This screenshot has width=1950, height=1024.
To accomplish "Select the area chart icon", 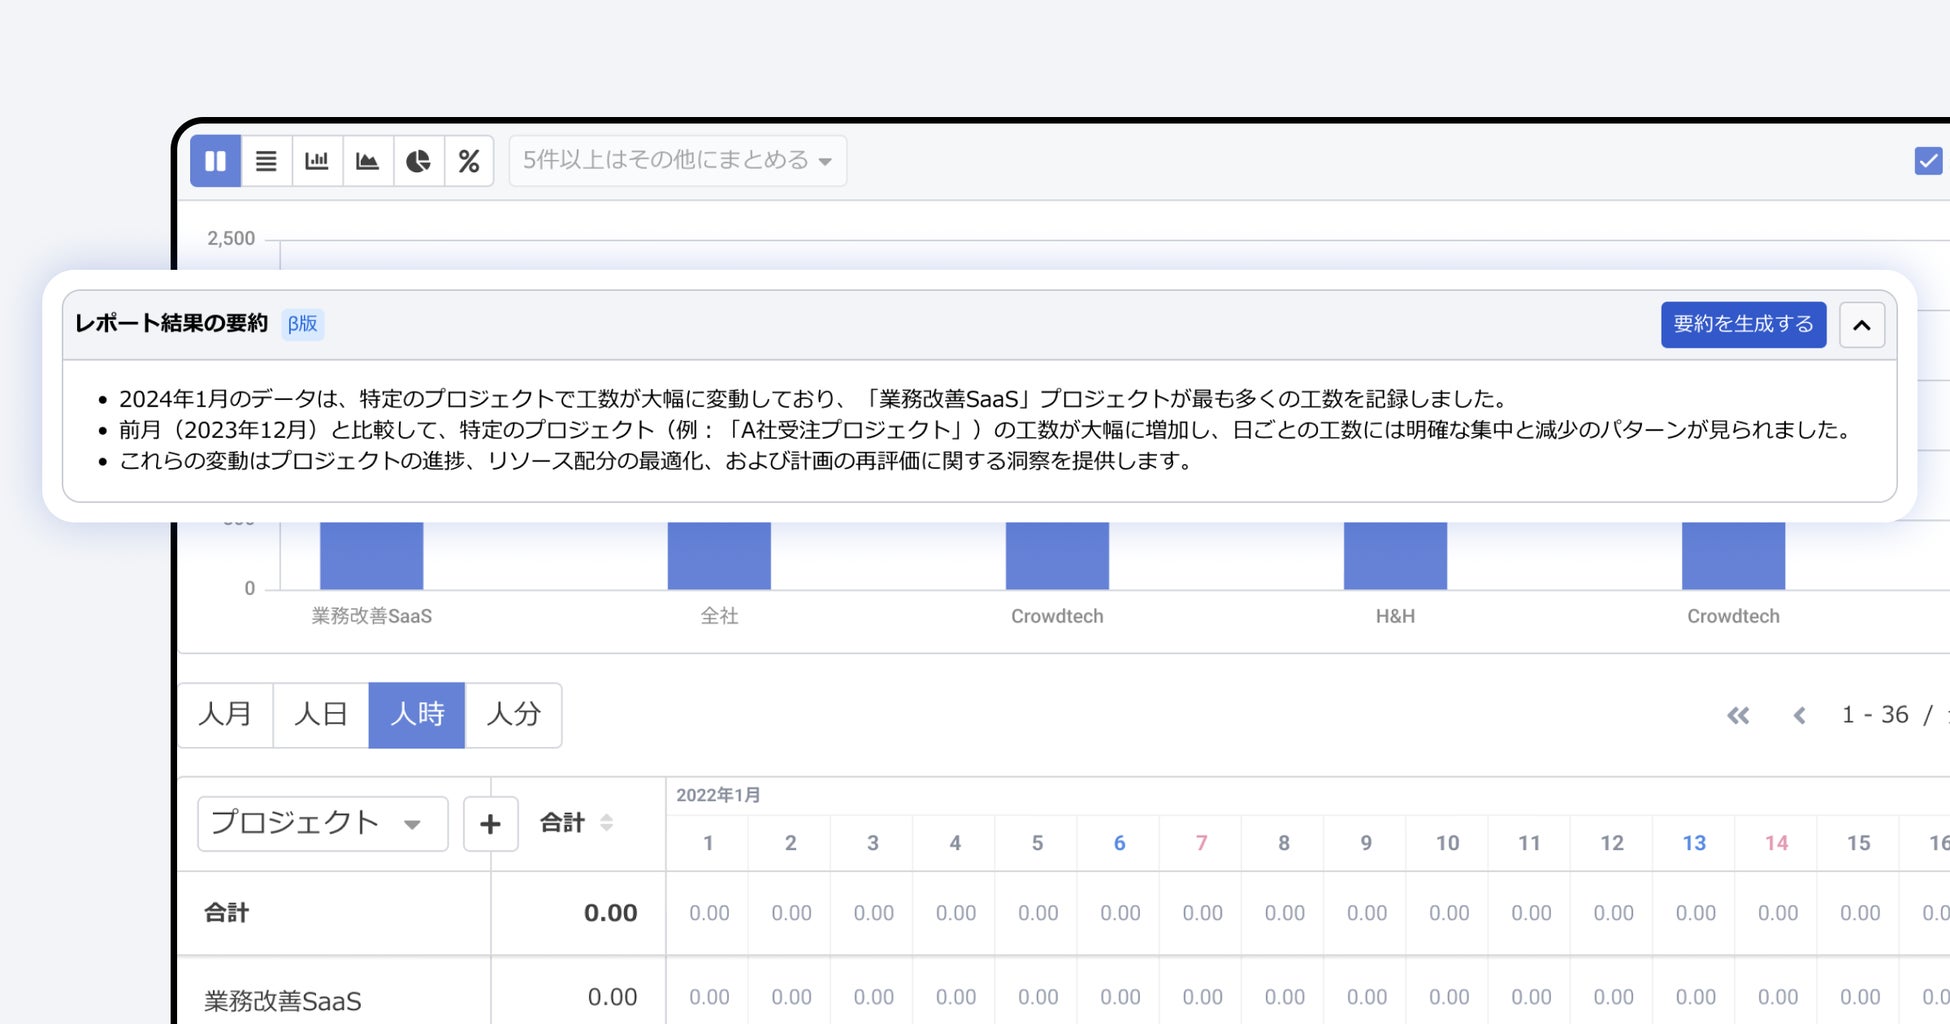I will pyautogui.click(x=368, y=161).
